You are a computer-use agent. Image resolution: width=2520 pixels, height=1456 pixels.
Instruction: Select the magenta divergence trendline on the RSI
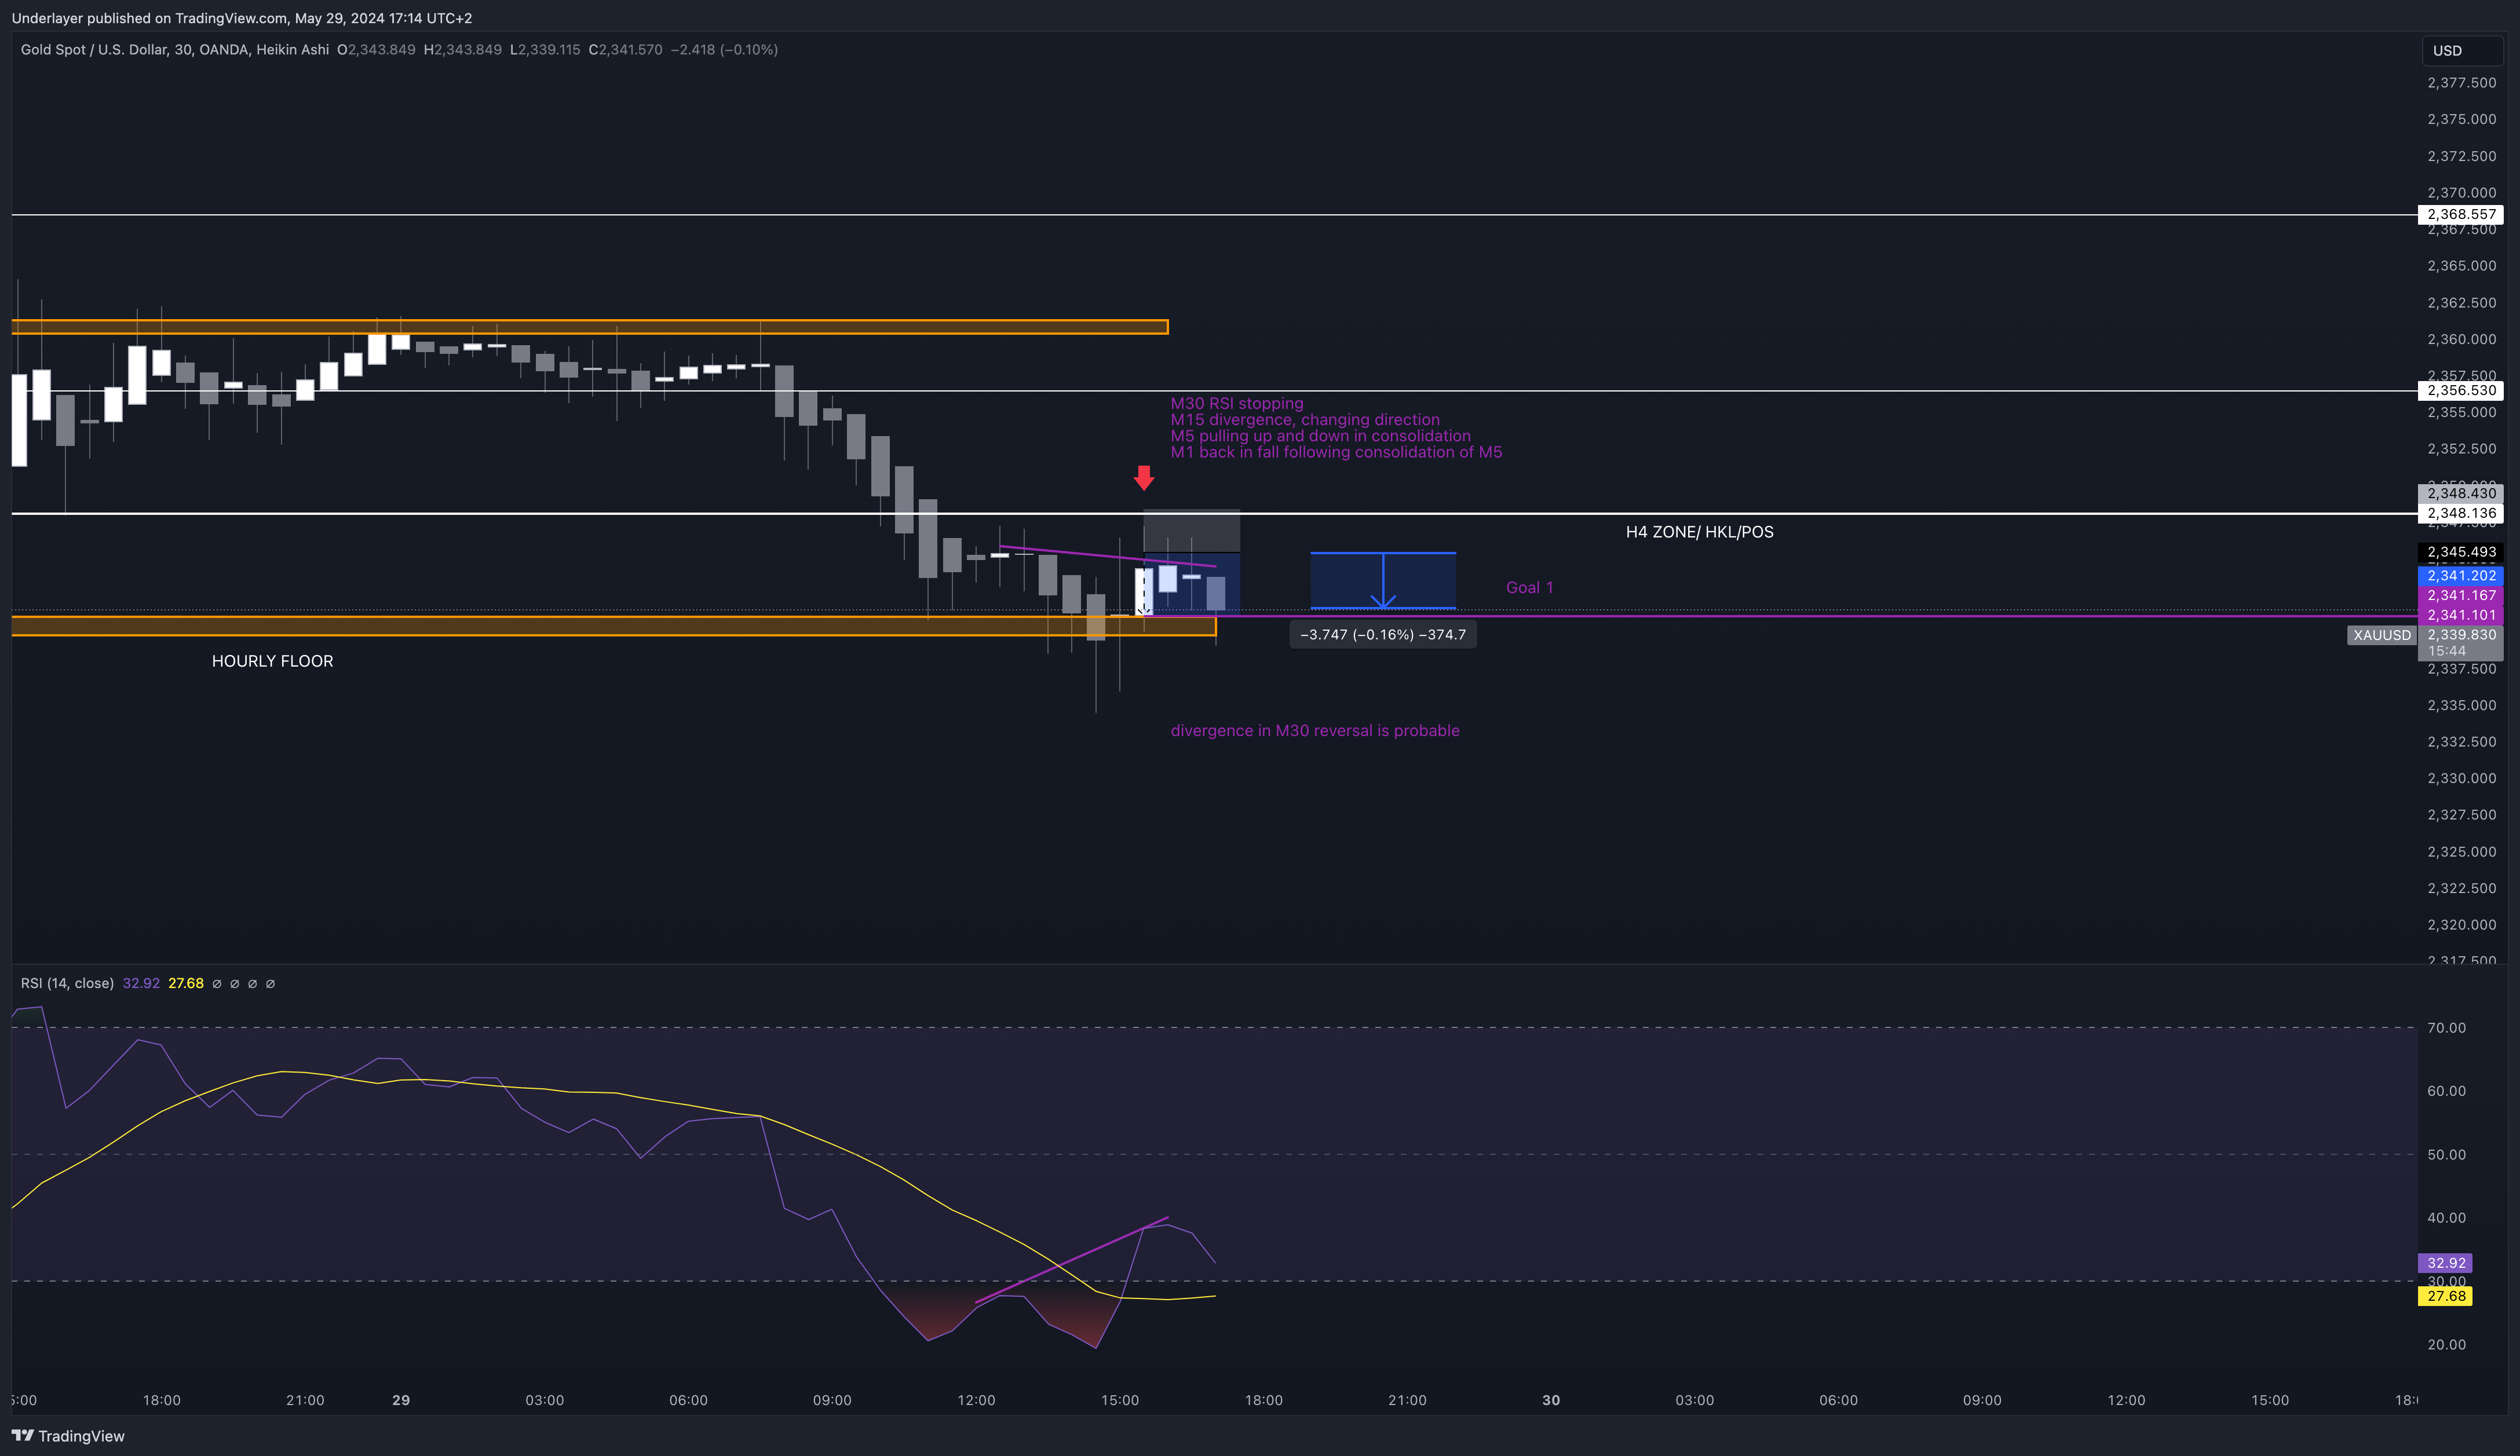[1071, 1260]
